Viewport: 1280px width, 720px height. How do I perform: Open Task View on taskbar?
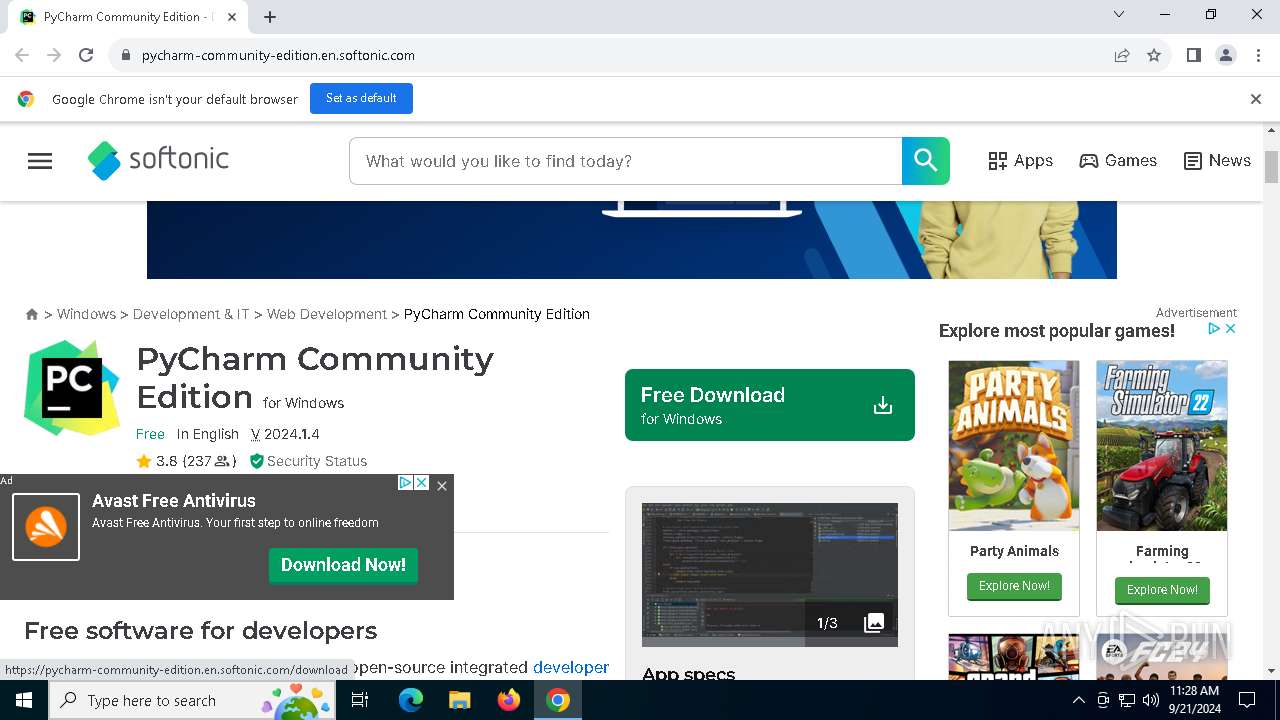tap(360, 700)
